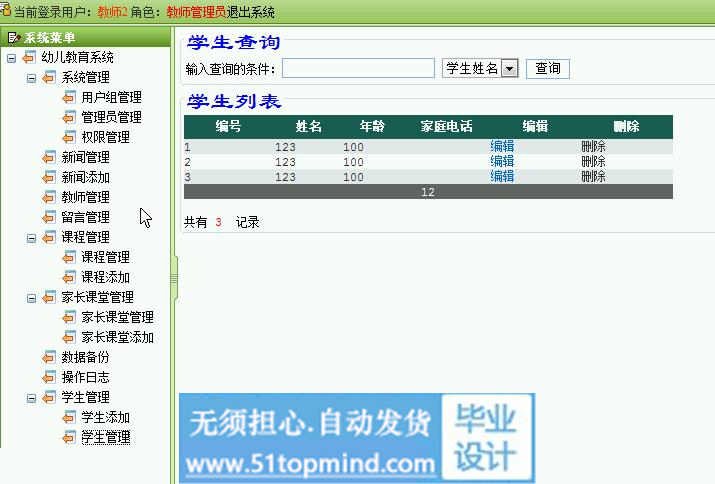Click the sidebar collapse handle on divider
This screenshot has height=484, width=715.
point(174,278)
